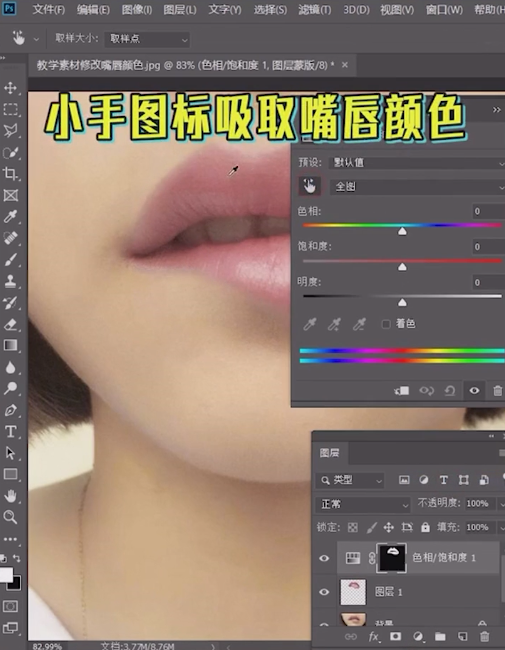Viewport: 505px width, 650px height.
Task: Lock all layer attributes
Action: (x=425, y=527)
